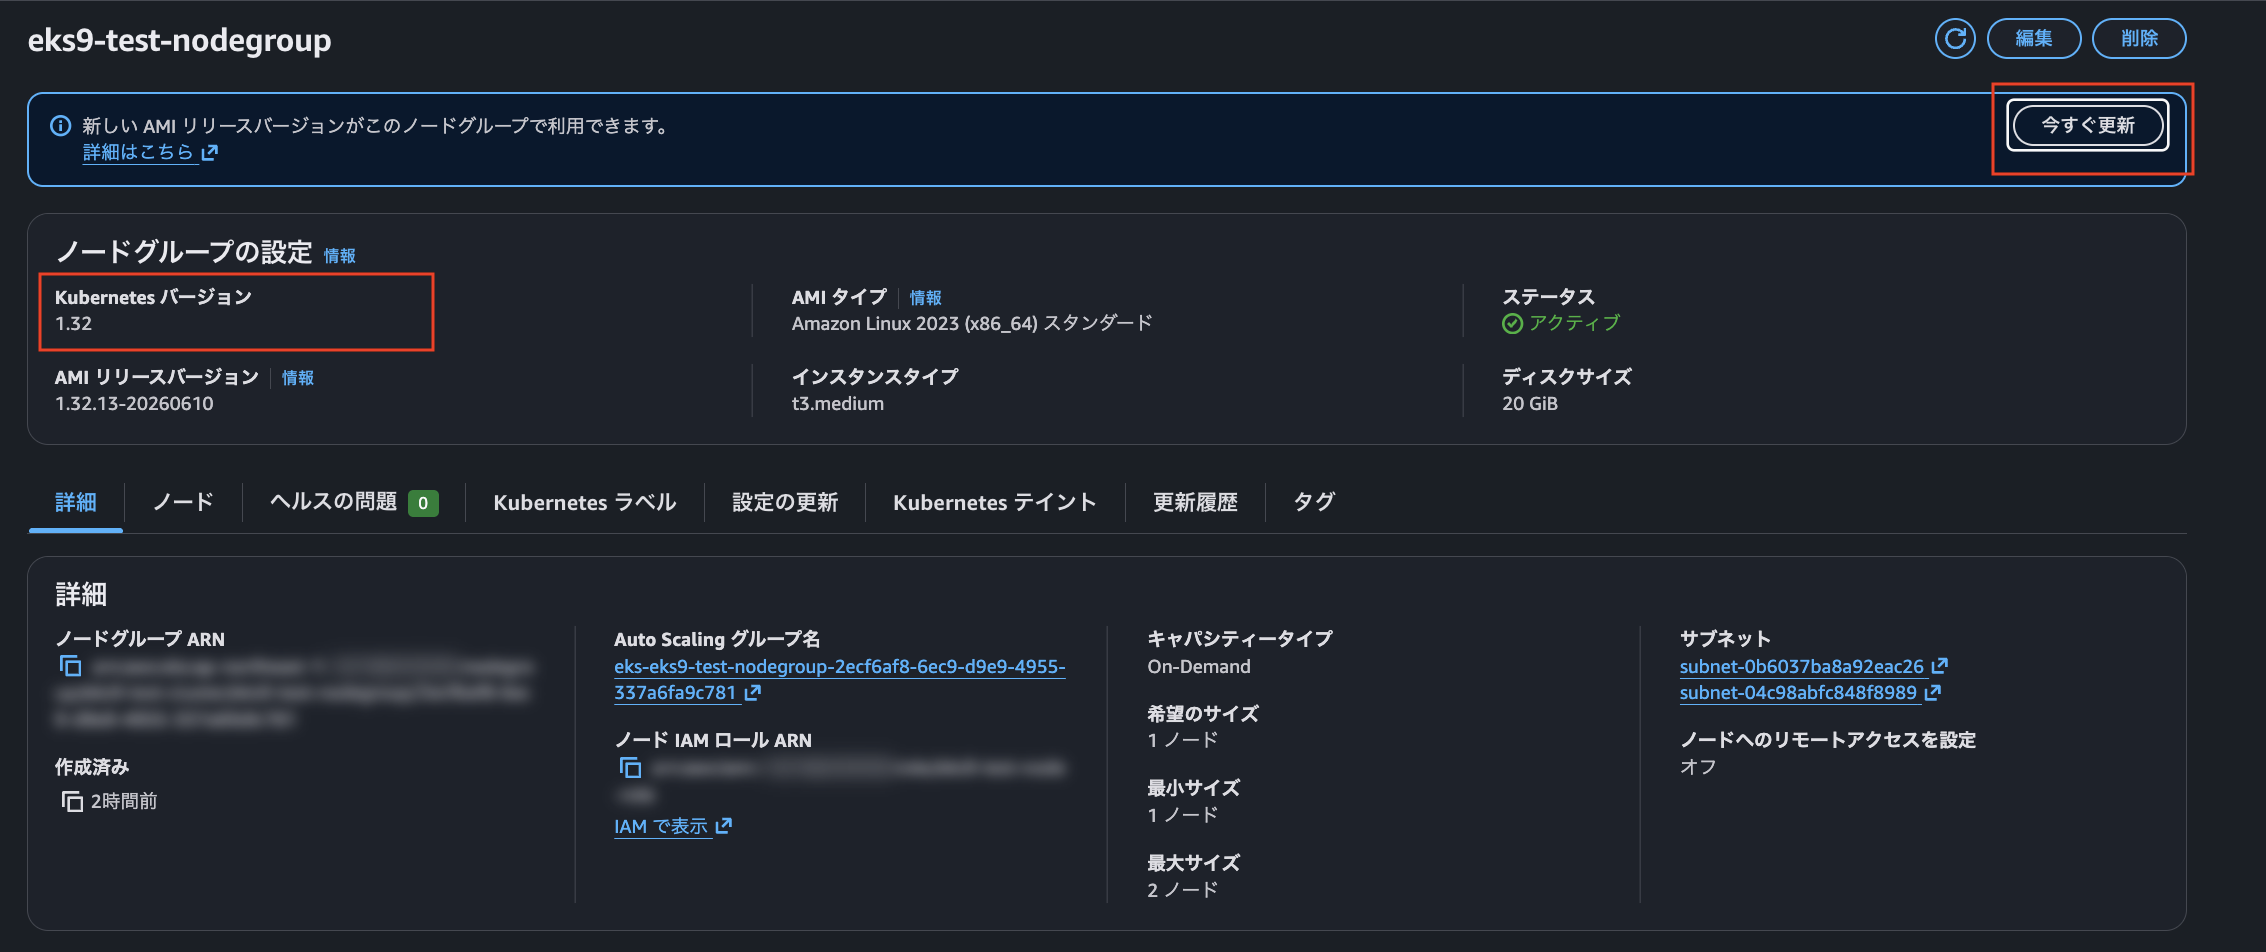Open the 詳細はこちら link in banner
2266x952 pixels.
pyautogui.click(x=138, y=152)
